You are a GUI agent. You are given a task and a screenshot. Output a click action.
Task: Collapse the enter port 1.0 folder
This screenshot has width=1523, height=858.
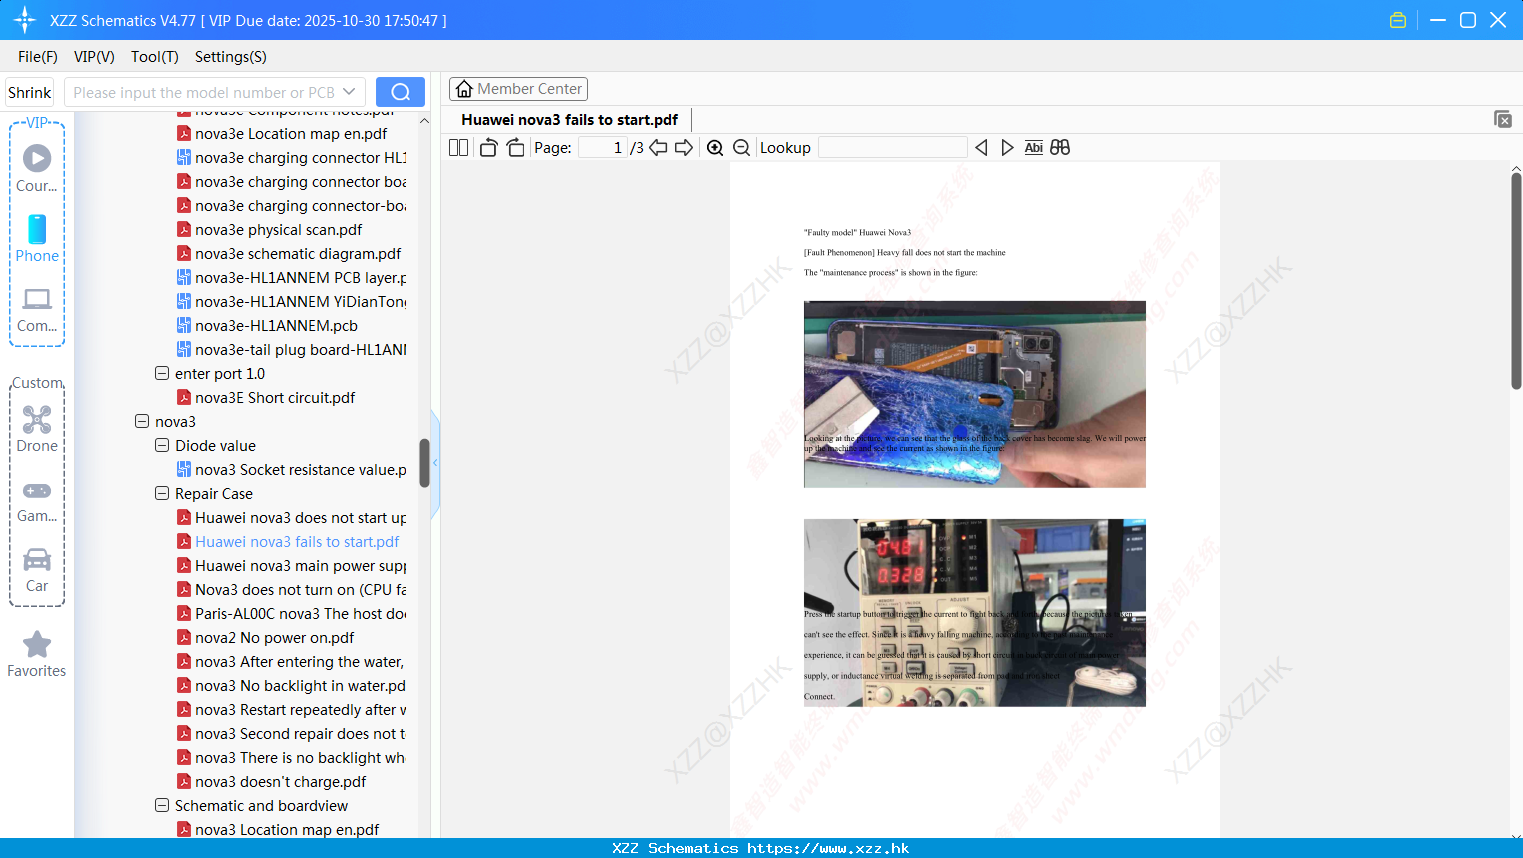click(x=162, y=373)
